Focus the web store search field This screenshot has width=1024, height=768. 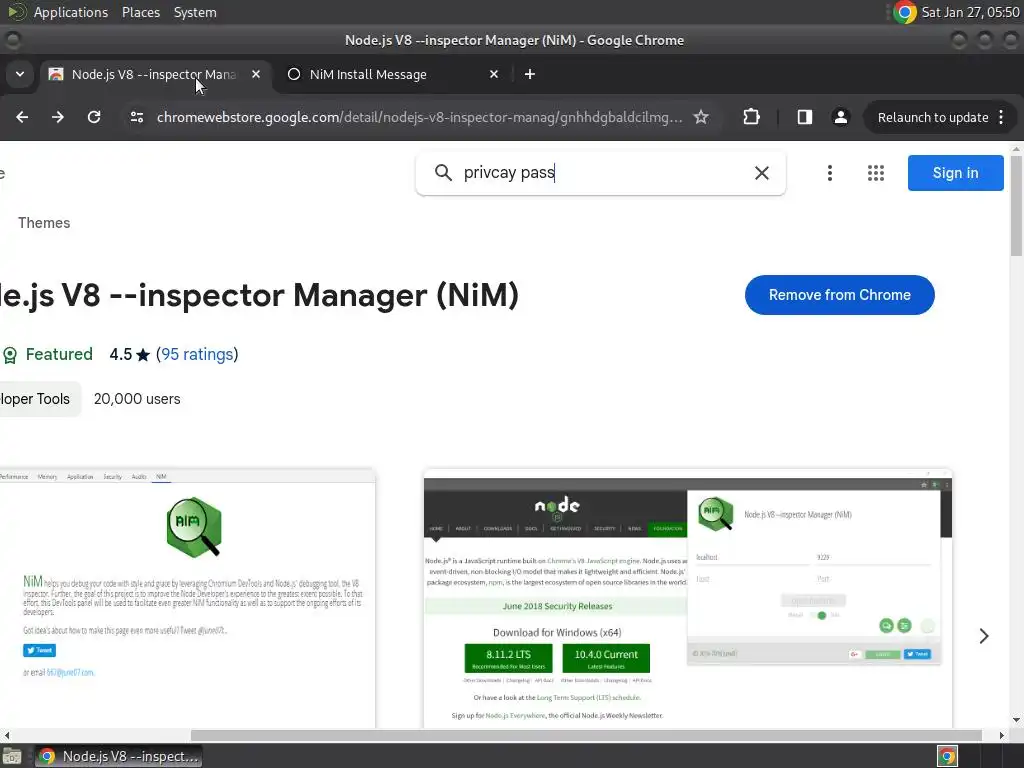[x=601, y=172]
